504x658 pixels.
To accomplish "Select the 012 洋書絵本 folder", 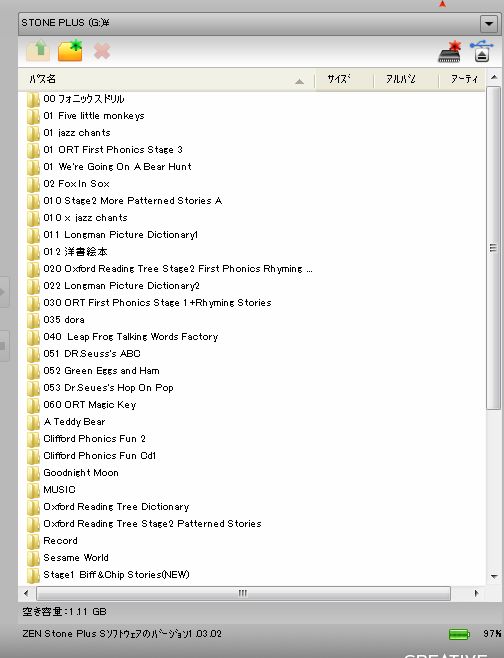I will click(67, 252).
